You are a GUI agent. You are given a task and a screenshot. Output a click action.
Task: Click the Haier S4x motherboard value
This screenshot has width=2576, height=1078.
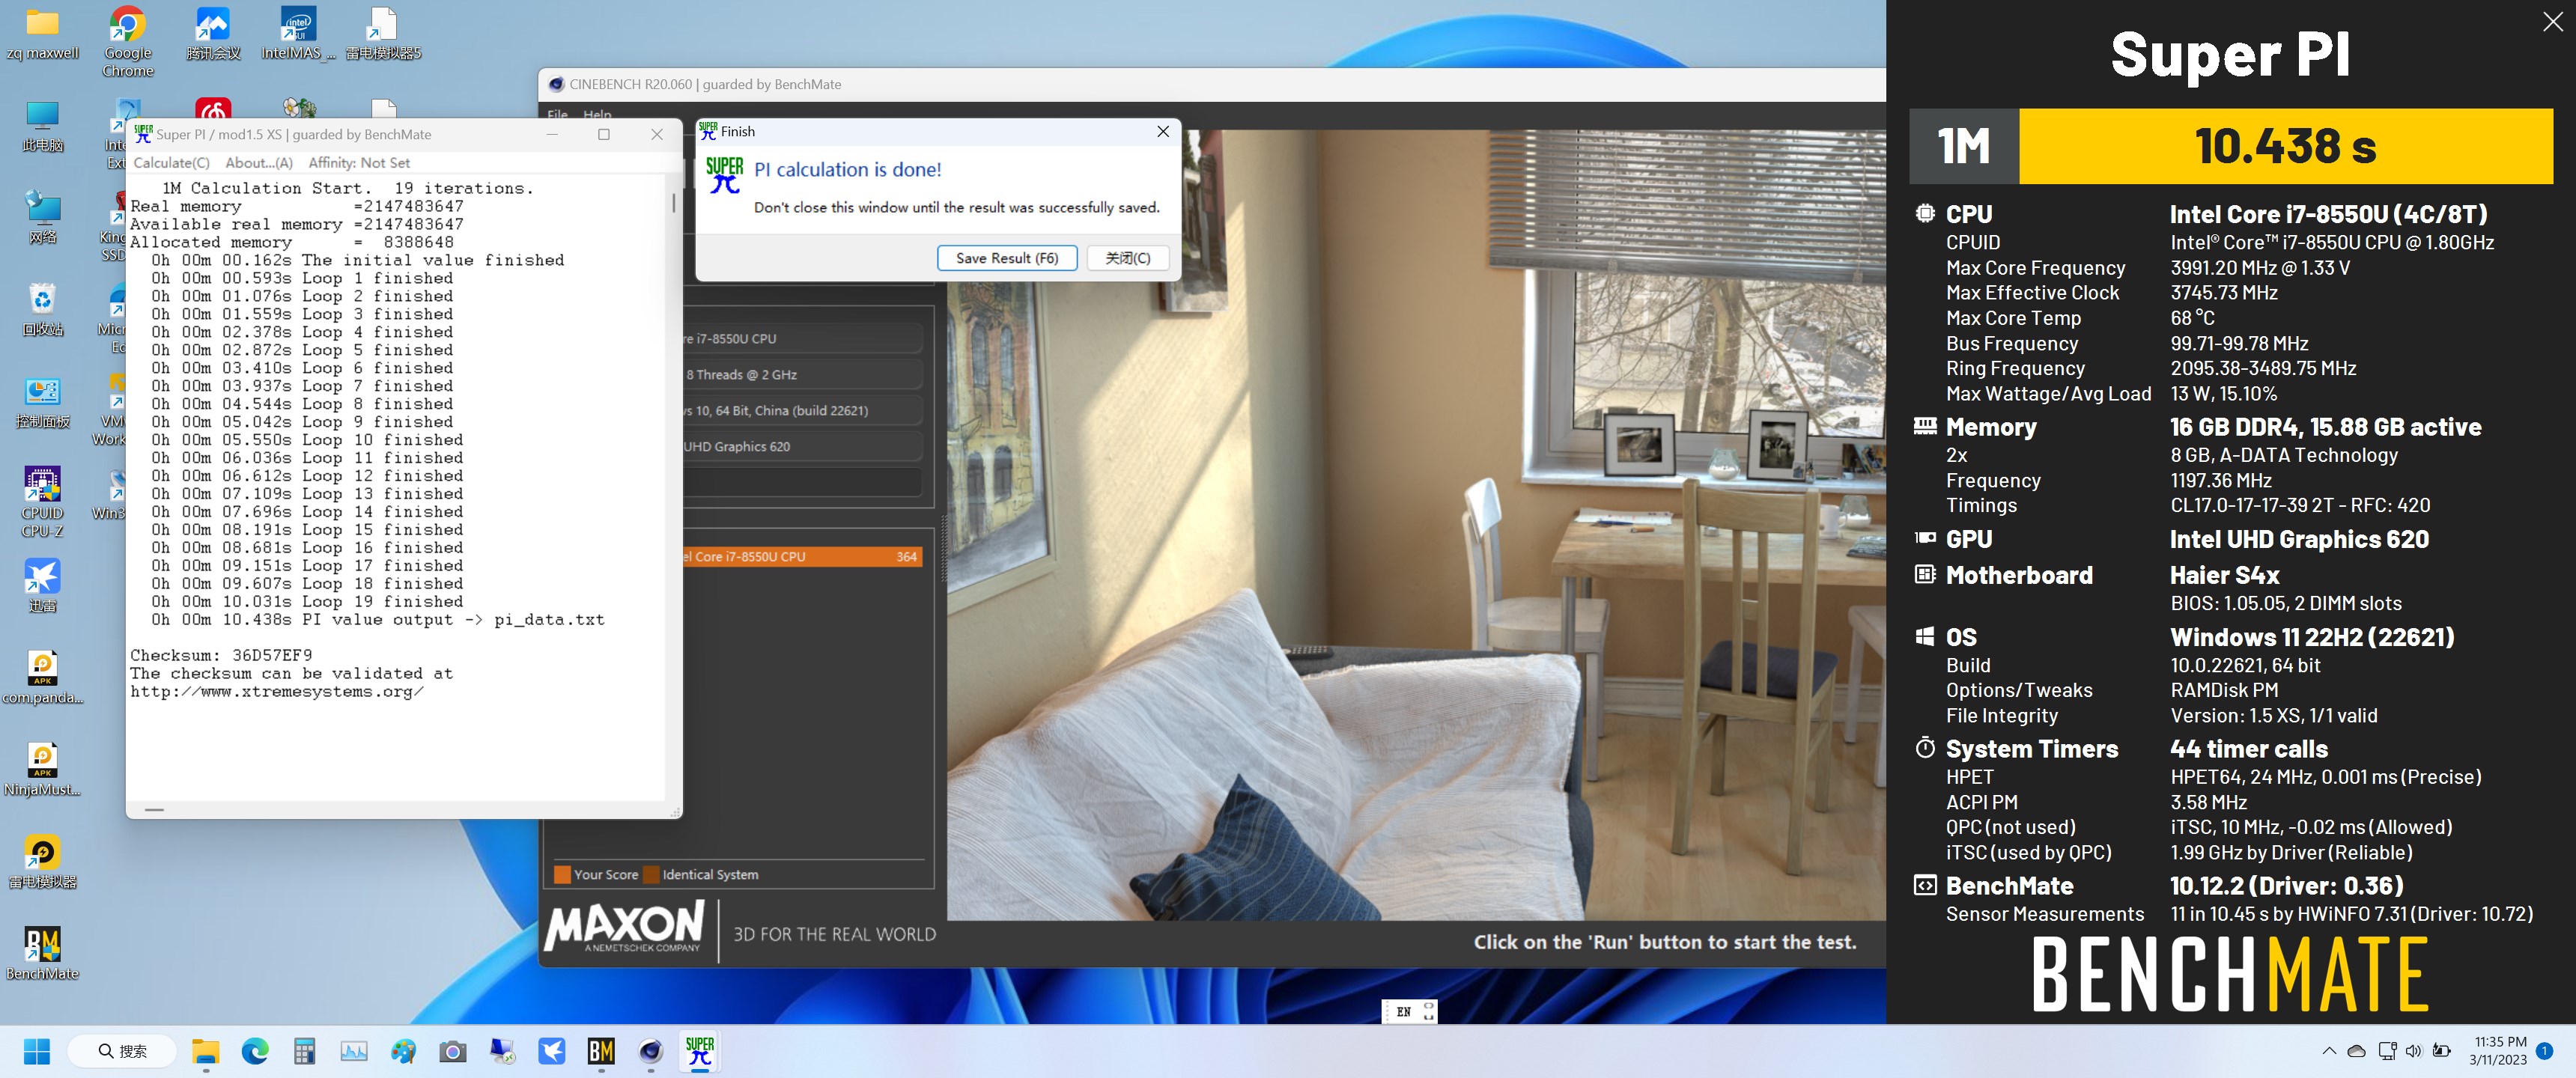(2224, 575)
